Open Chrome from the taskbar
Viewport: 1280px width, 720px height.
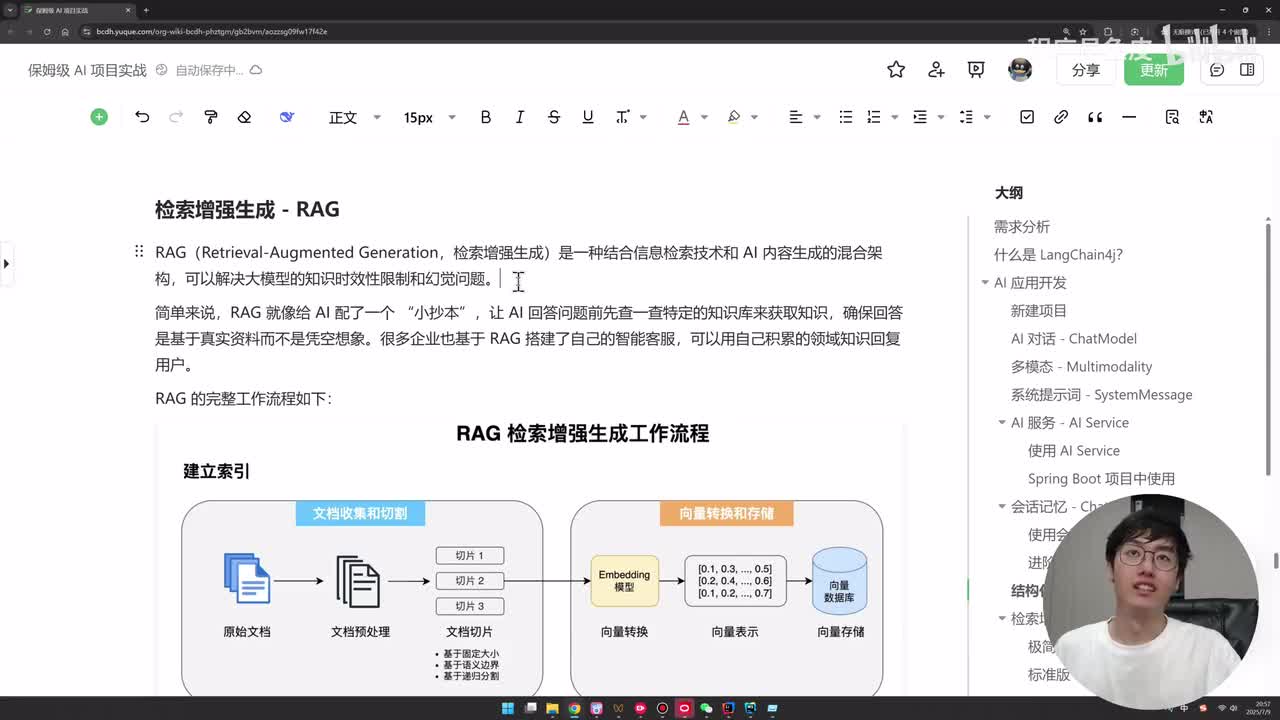(574, 708)
